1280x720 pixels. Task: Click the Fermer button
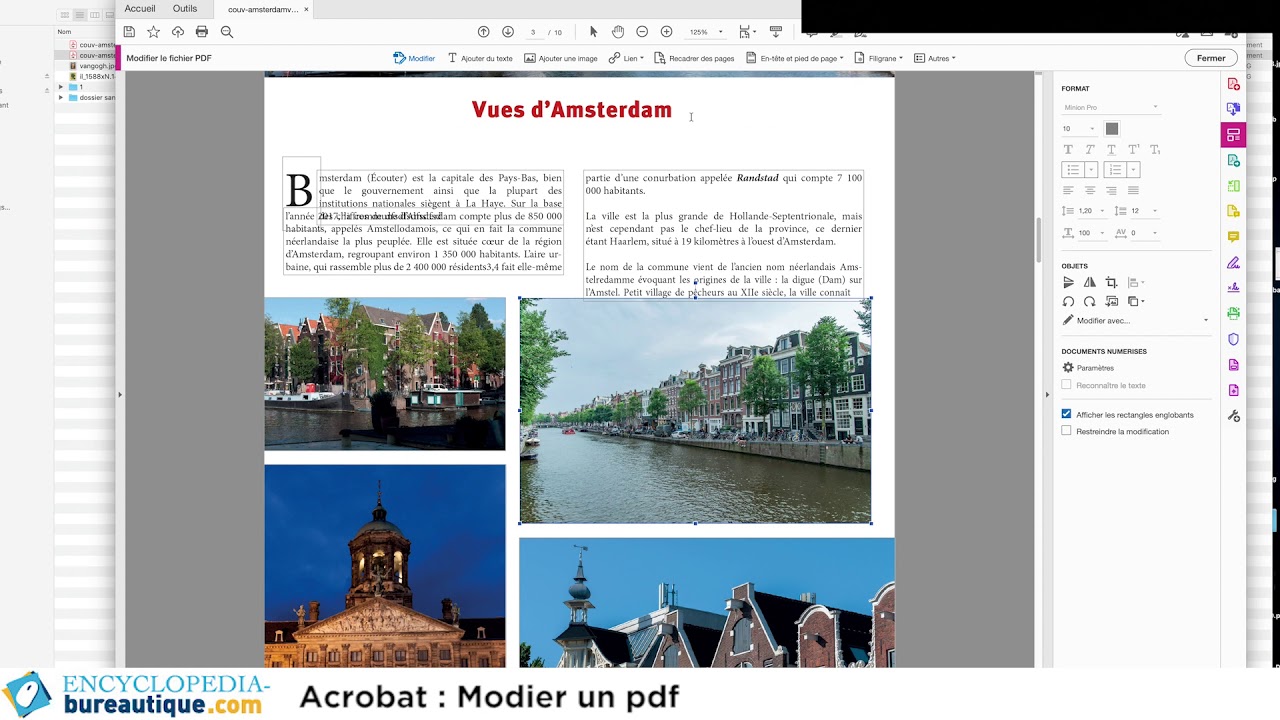click(x=1211, y=58)
